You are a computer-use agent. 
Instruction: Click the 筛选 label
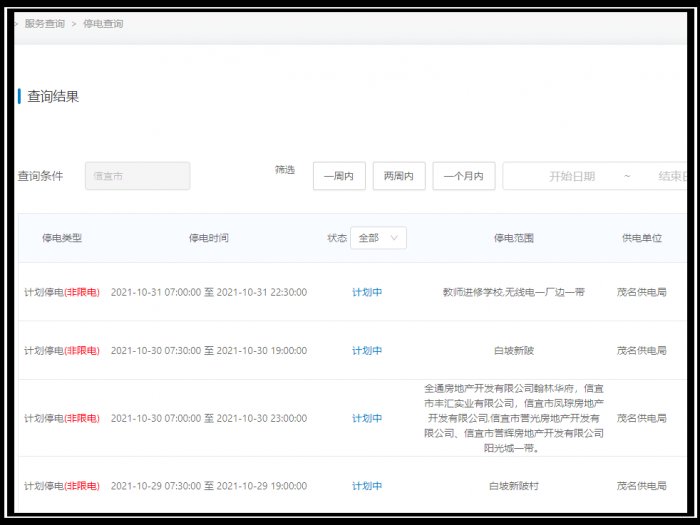tap(285, 170)
